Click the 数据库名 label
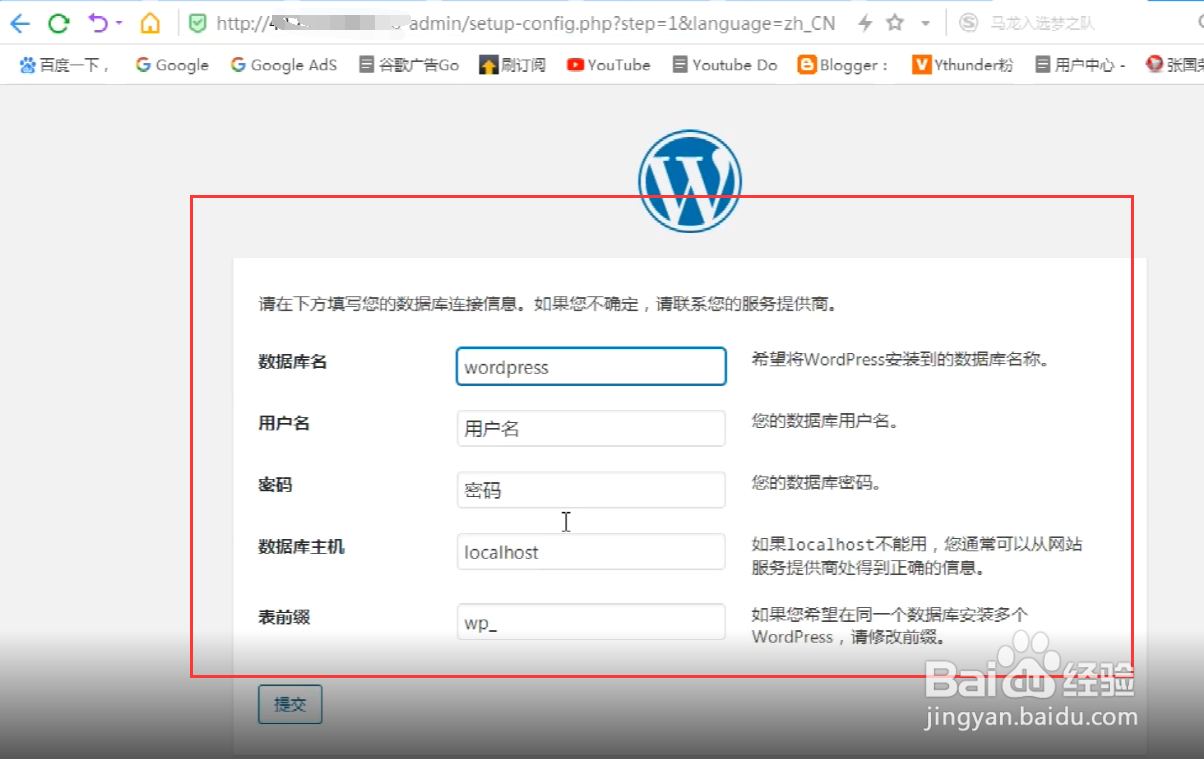 coord(293,362)
